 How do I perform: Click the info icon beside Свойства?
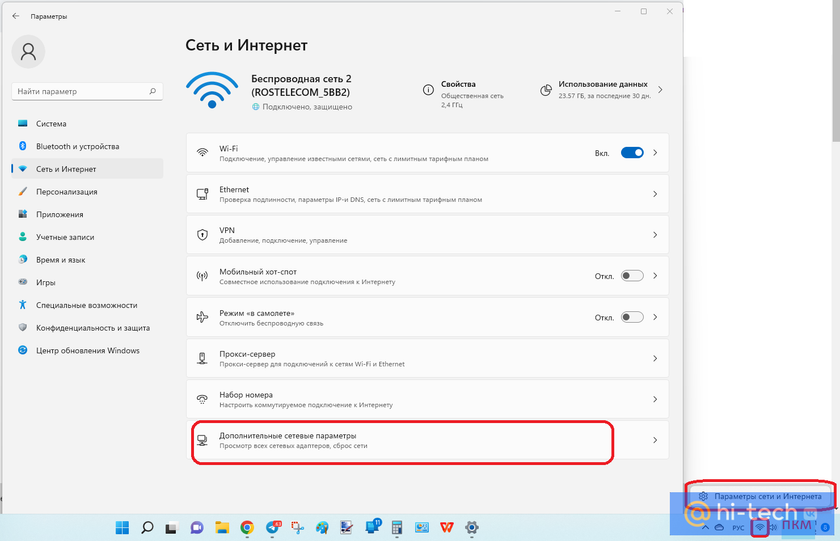(x=428, y=90)
